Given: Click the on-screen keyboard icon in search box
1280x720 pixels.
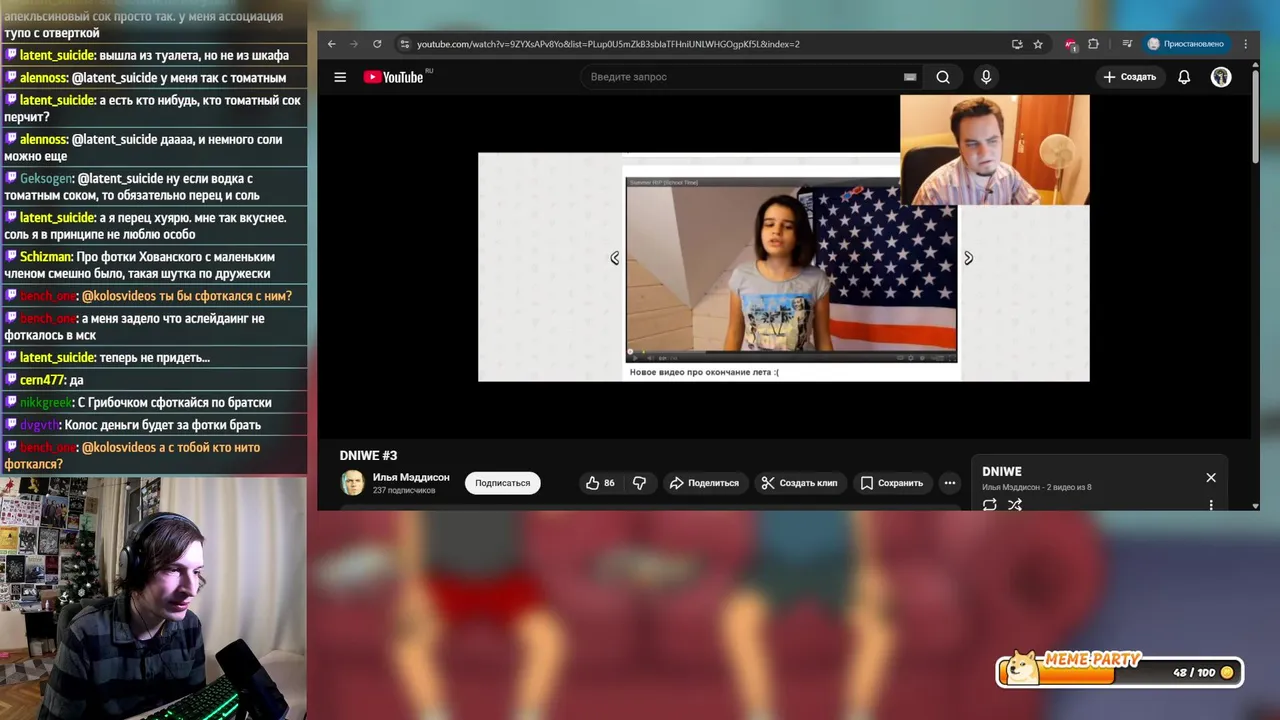Looking at the screenshot, I should click(910, 77).
